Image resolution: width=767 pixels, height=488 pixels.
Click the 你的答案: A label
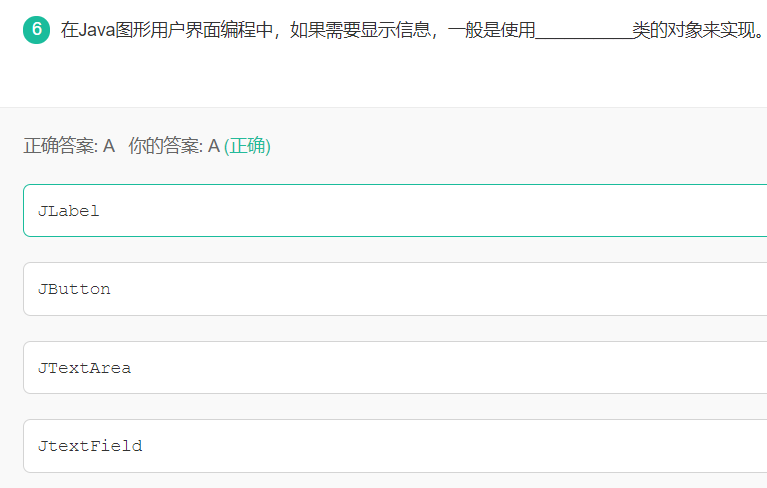[x=174, y=146]
